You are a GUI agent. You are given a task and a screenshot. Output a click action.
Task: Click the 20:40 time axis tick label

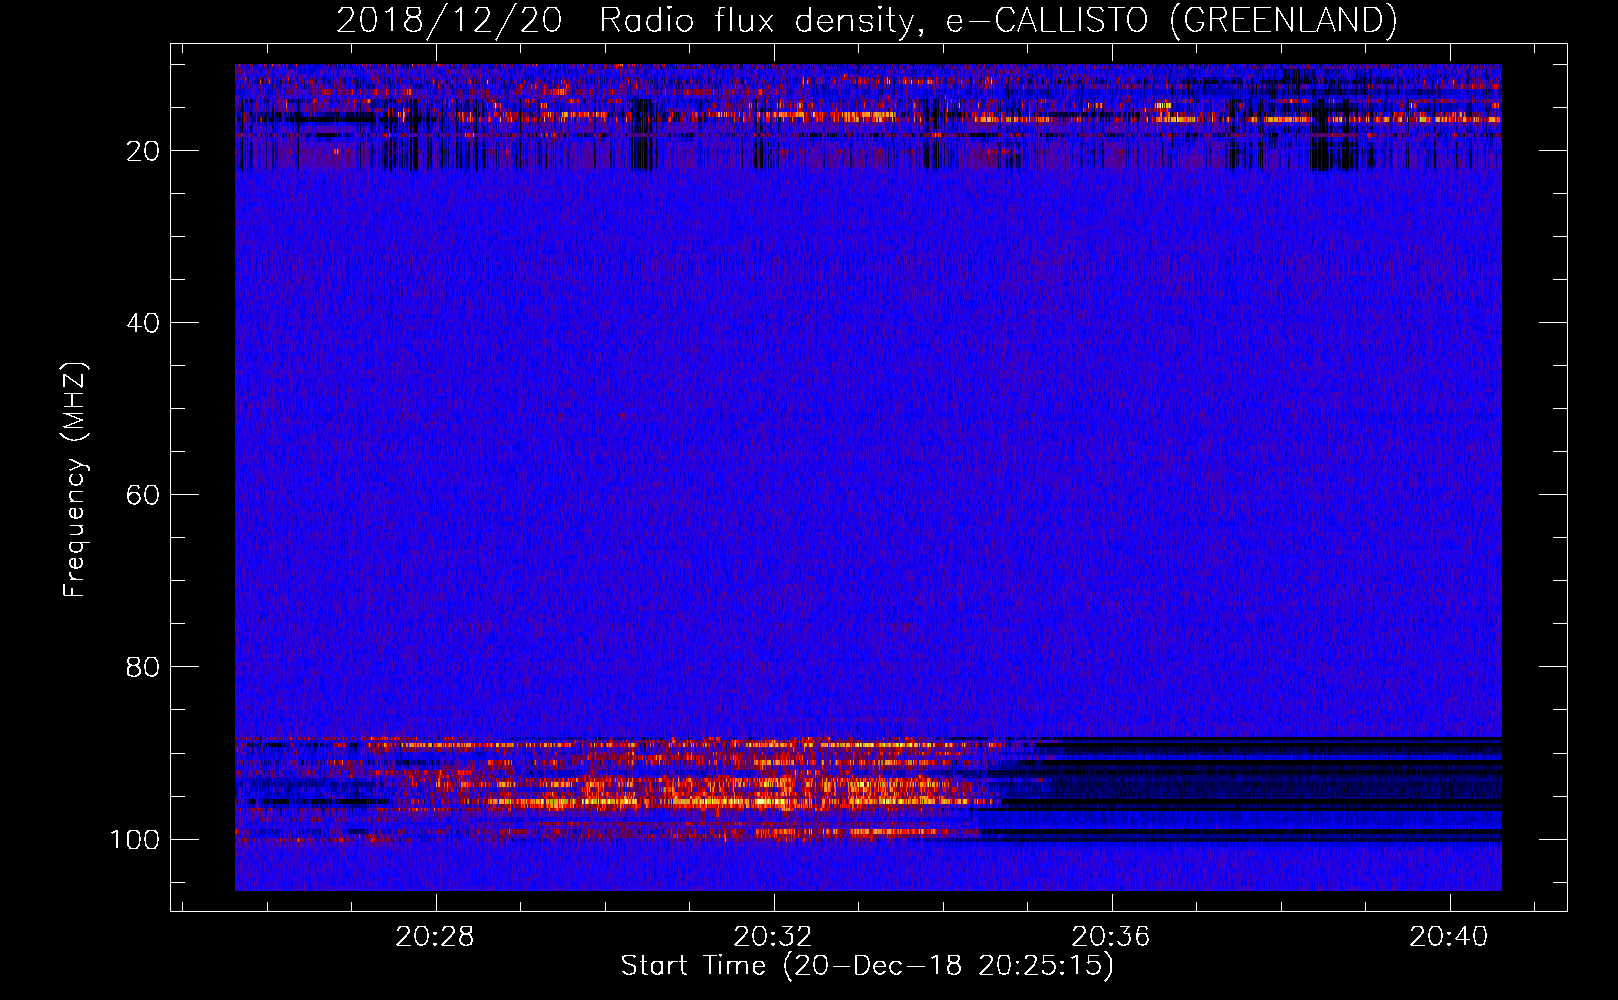coord(1449,937)
